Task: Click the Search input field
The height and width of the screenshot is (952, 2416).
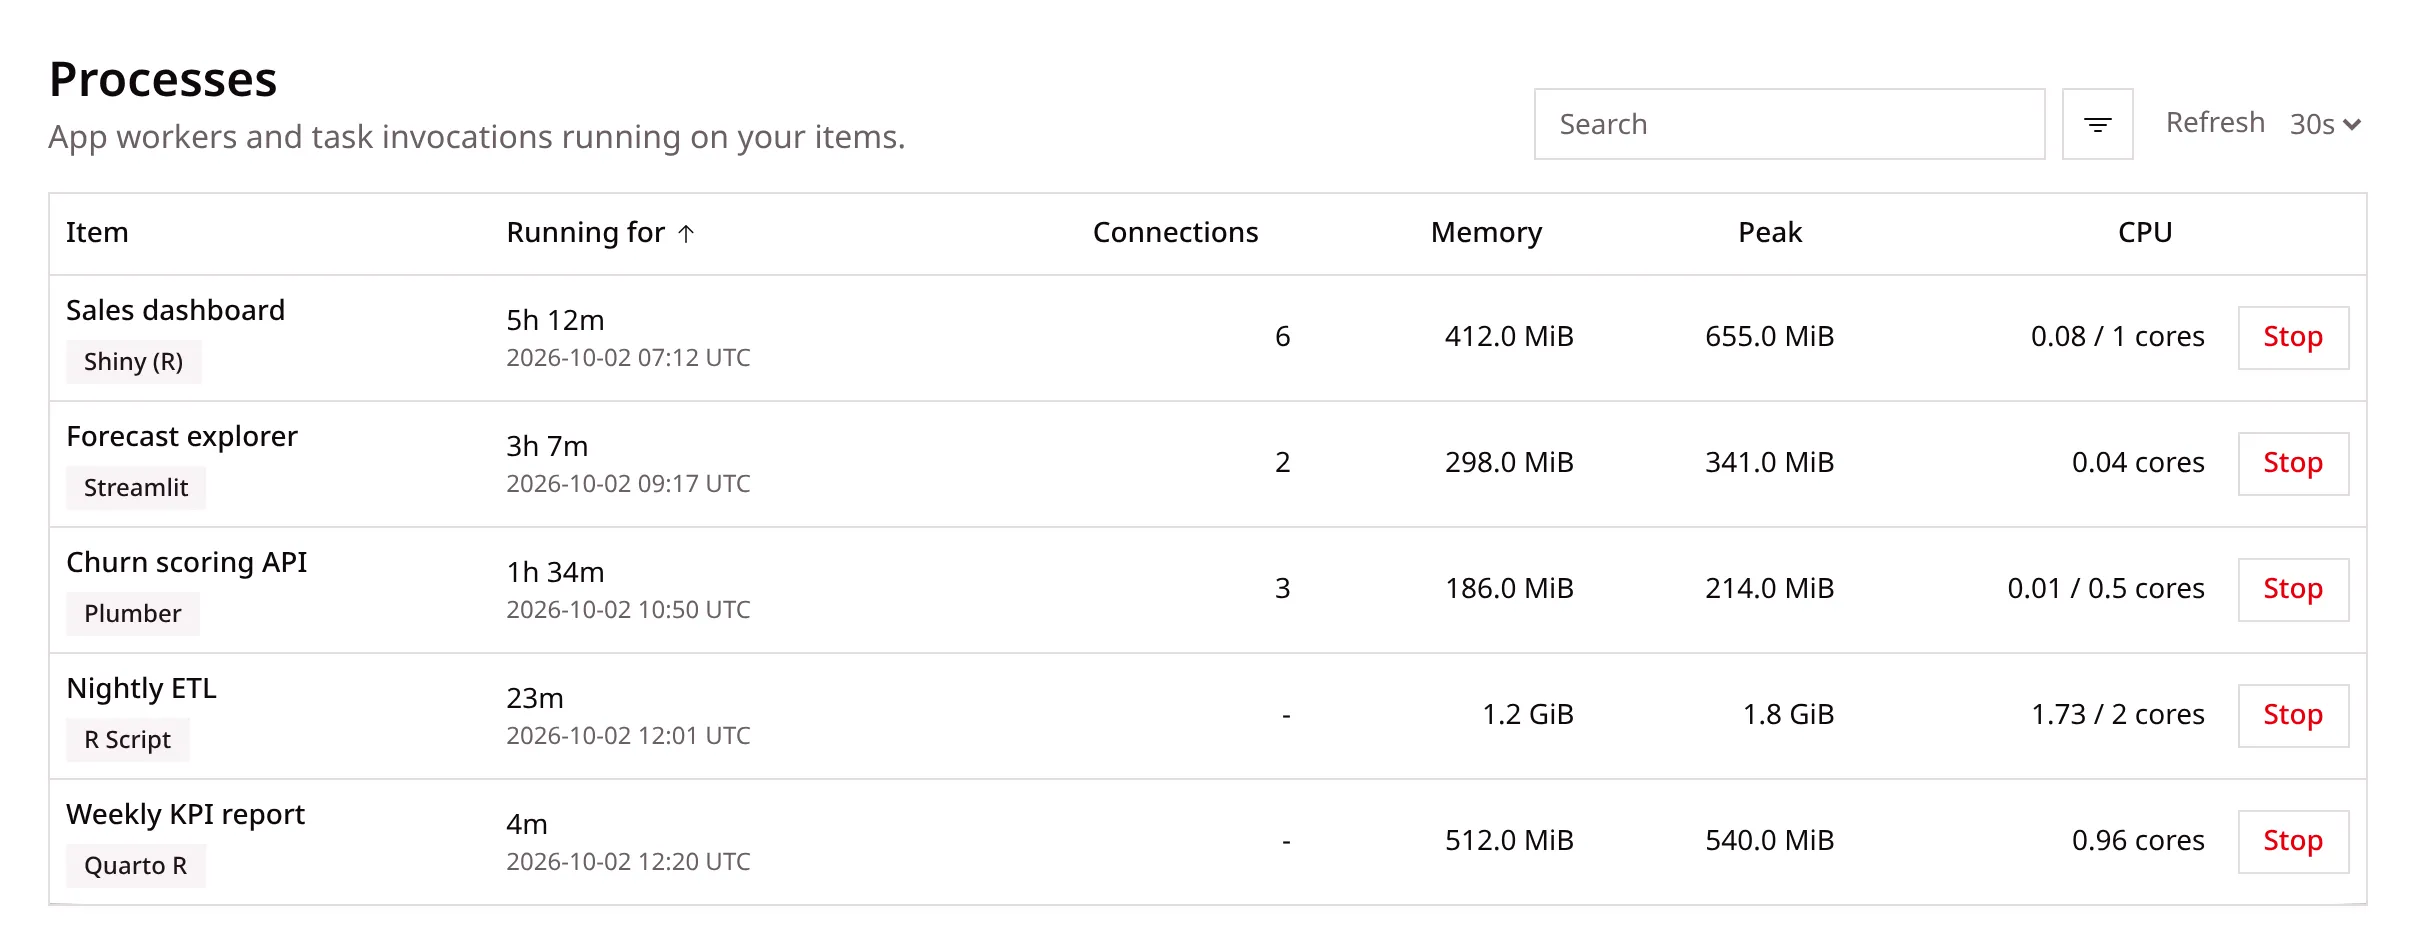Action: click(1789, 124)
